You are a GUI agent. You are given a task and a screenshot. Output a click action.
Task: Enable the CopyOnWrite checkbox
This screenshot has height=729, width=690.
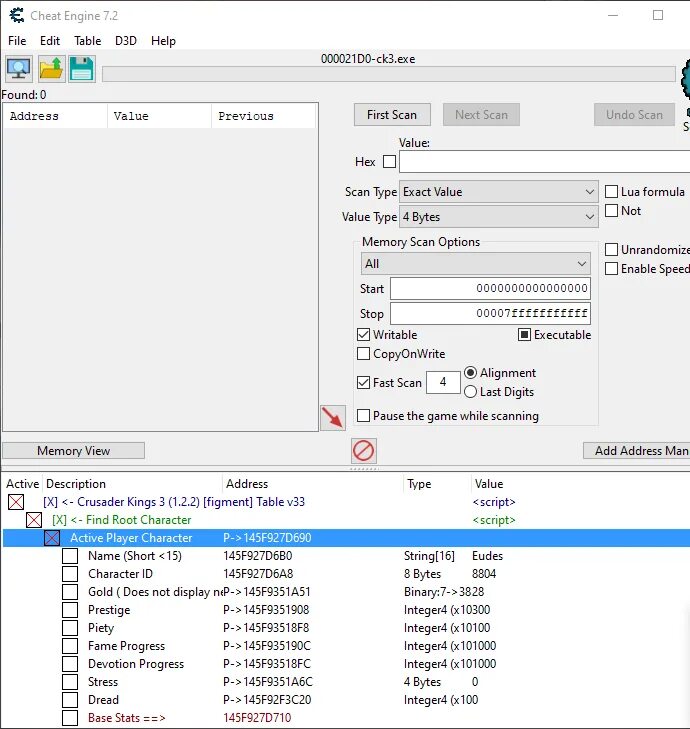coord(364,354)
